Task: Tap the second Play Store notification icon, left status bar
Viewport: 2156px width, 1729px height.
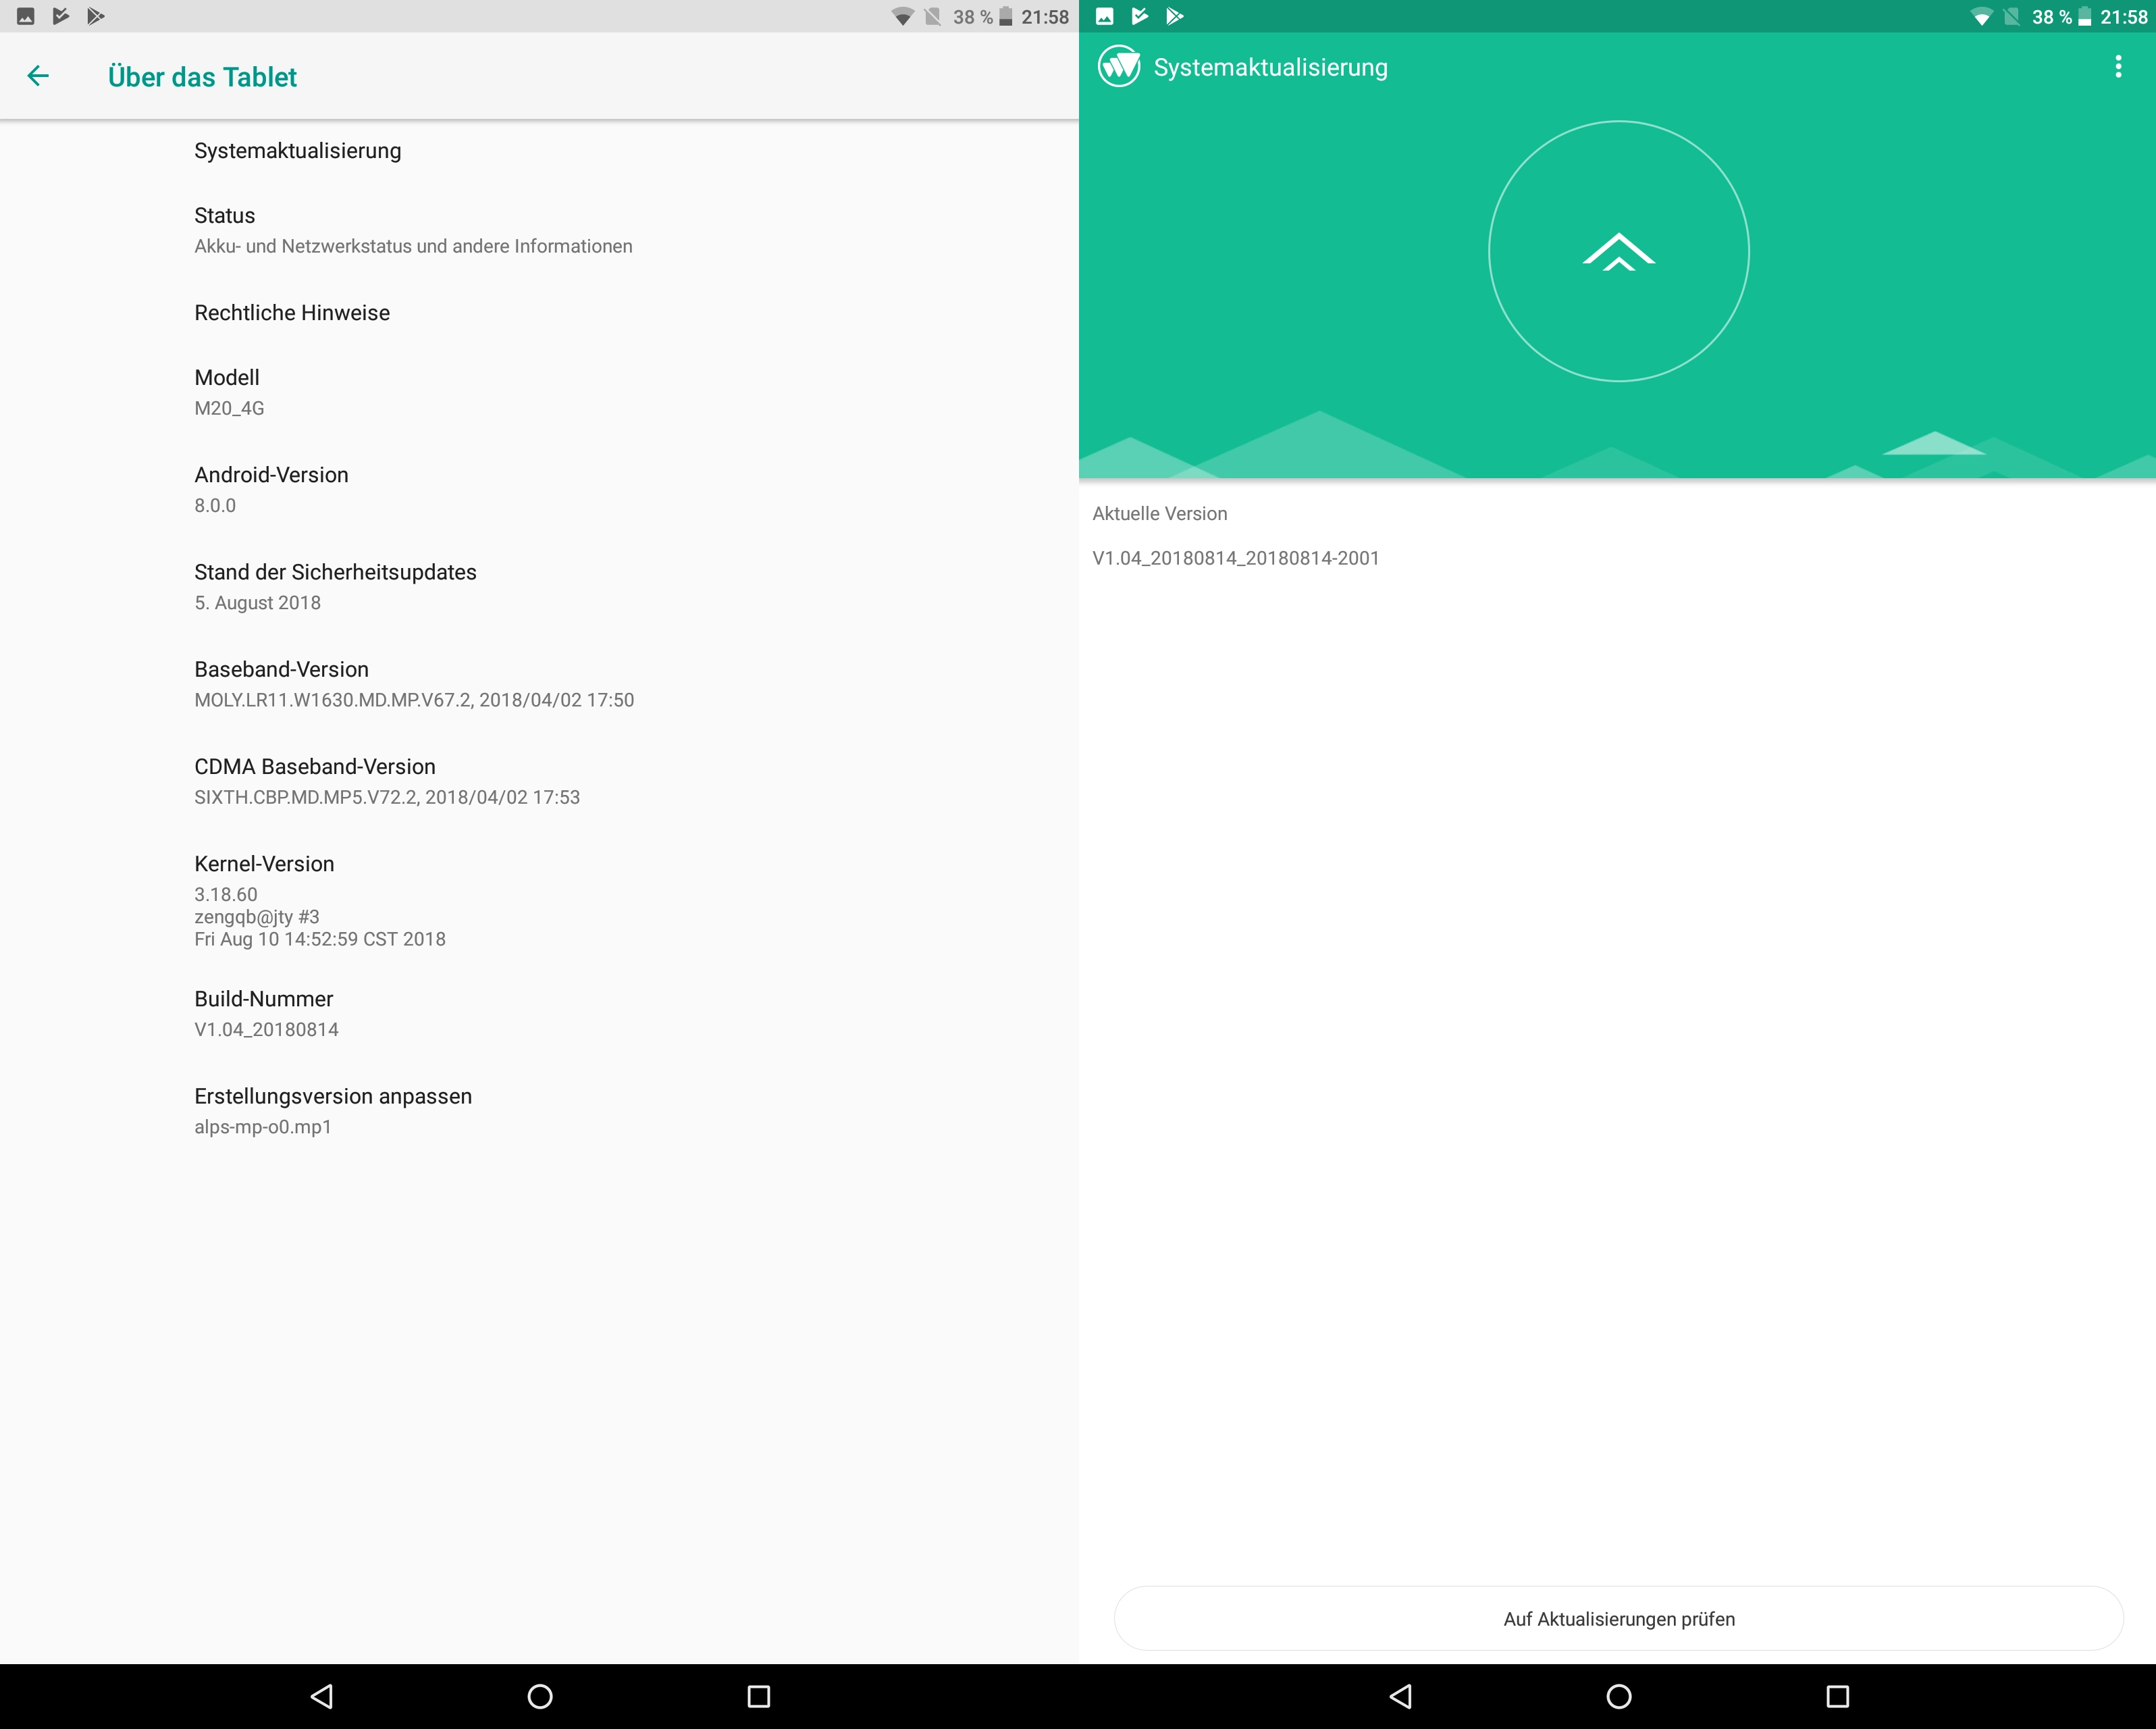Action: pos(96,16)
